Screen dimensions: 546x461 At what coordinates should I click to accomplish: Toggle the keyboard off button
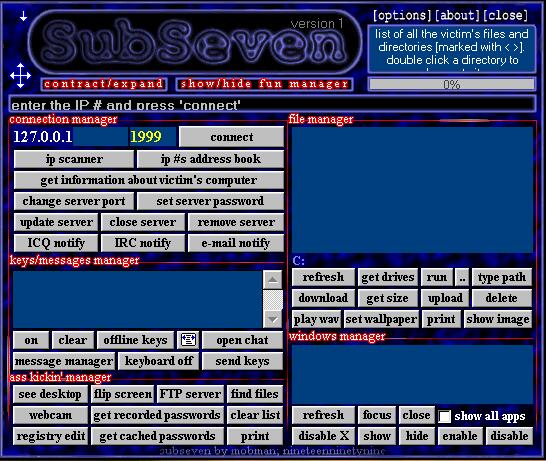click(159, 361)
